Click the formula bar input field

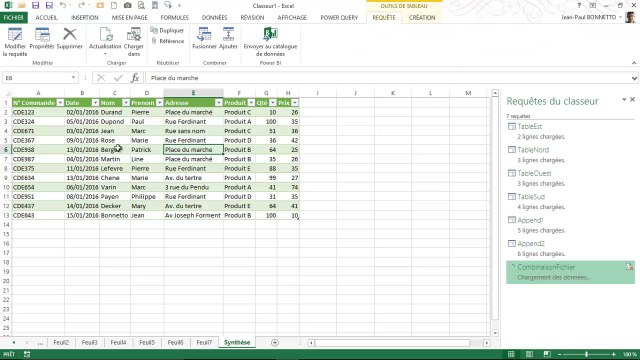tap(388, 78)
